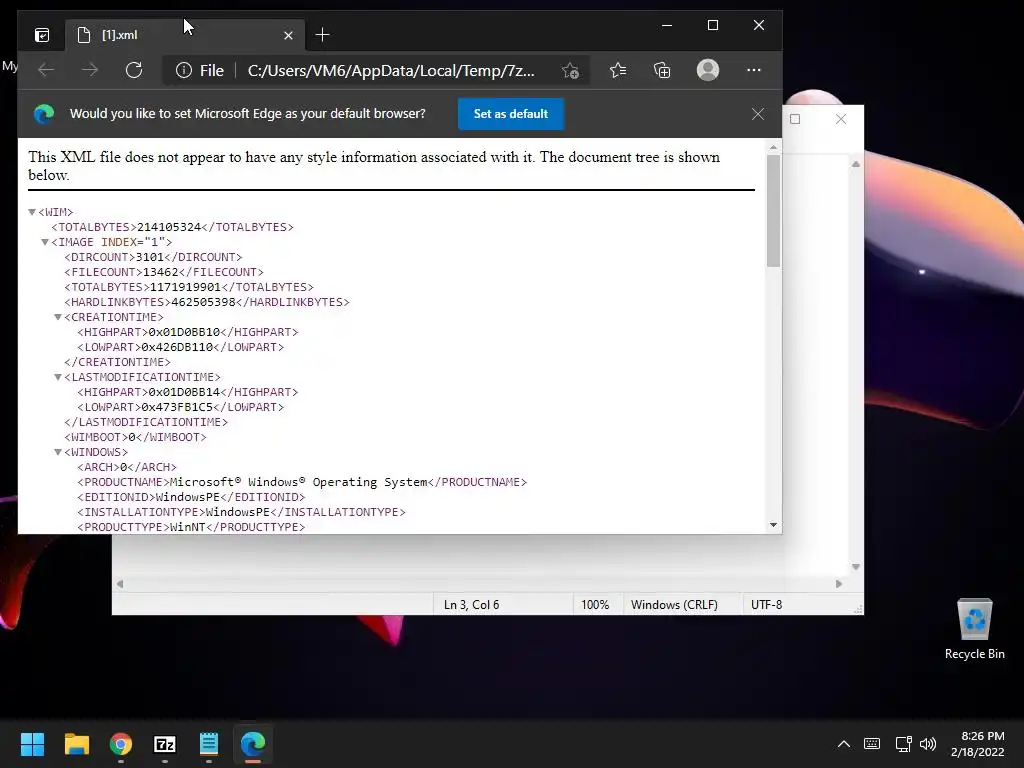The image size is (1024, 768).
Task: Open Edge Settings and more menu
Action: [754, 70]
